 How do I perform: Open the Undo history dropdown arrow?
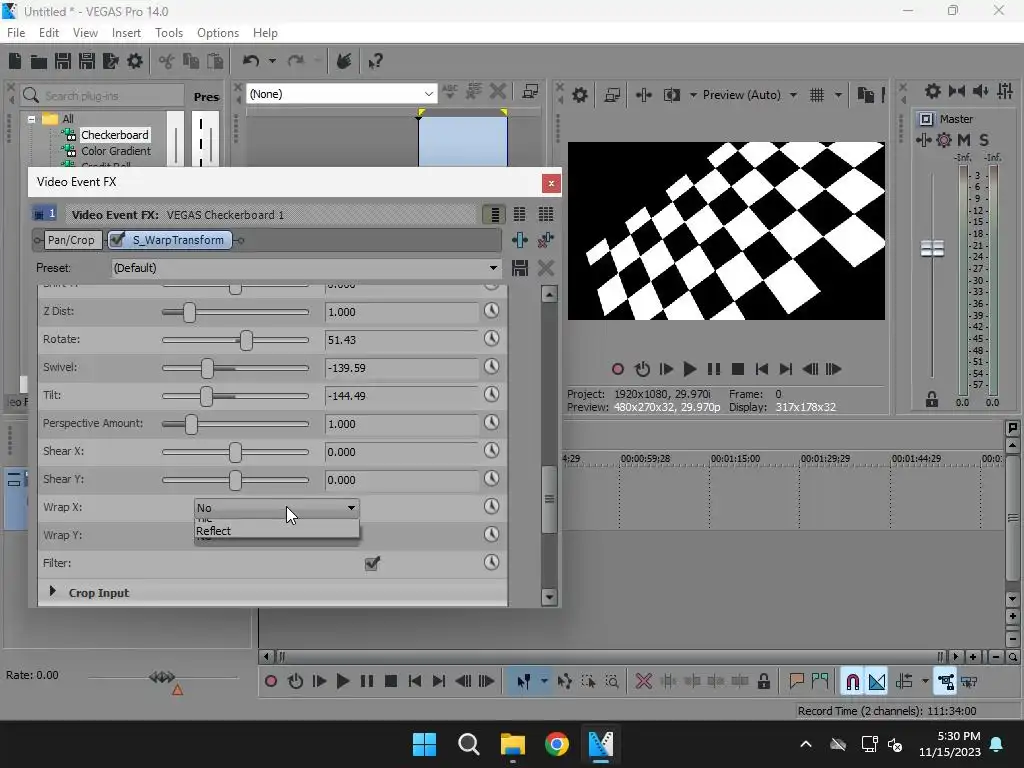pyautogui.click(x=272, y=61)
